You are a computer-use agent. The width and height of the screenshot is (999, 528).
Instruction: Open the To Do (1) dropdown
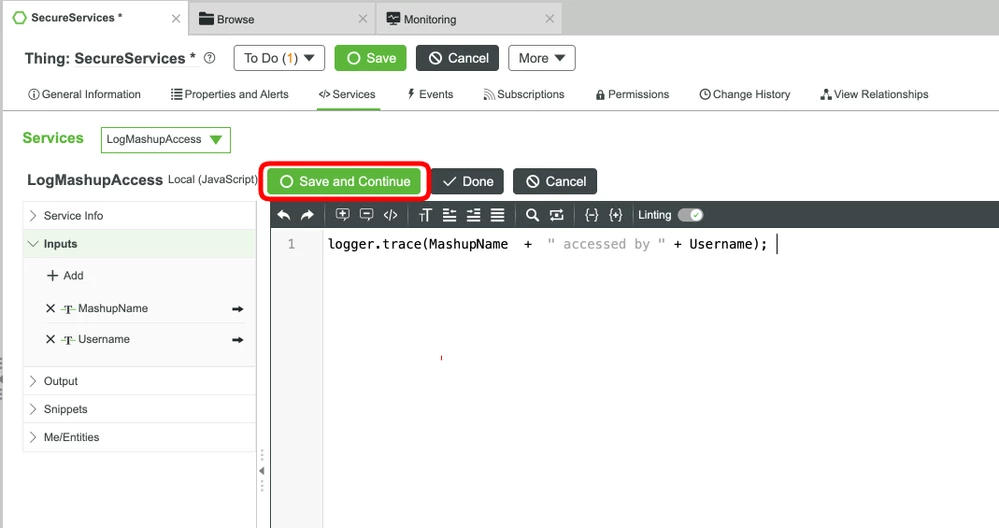(x=279, y=58)
